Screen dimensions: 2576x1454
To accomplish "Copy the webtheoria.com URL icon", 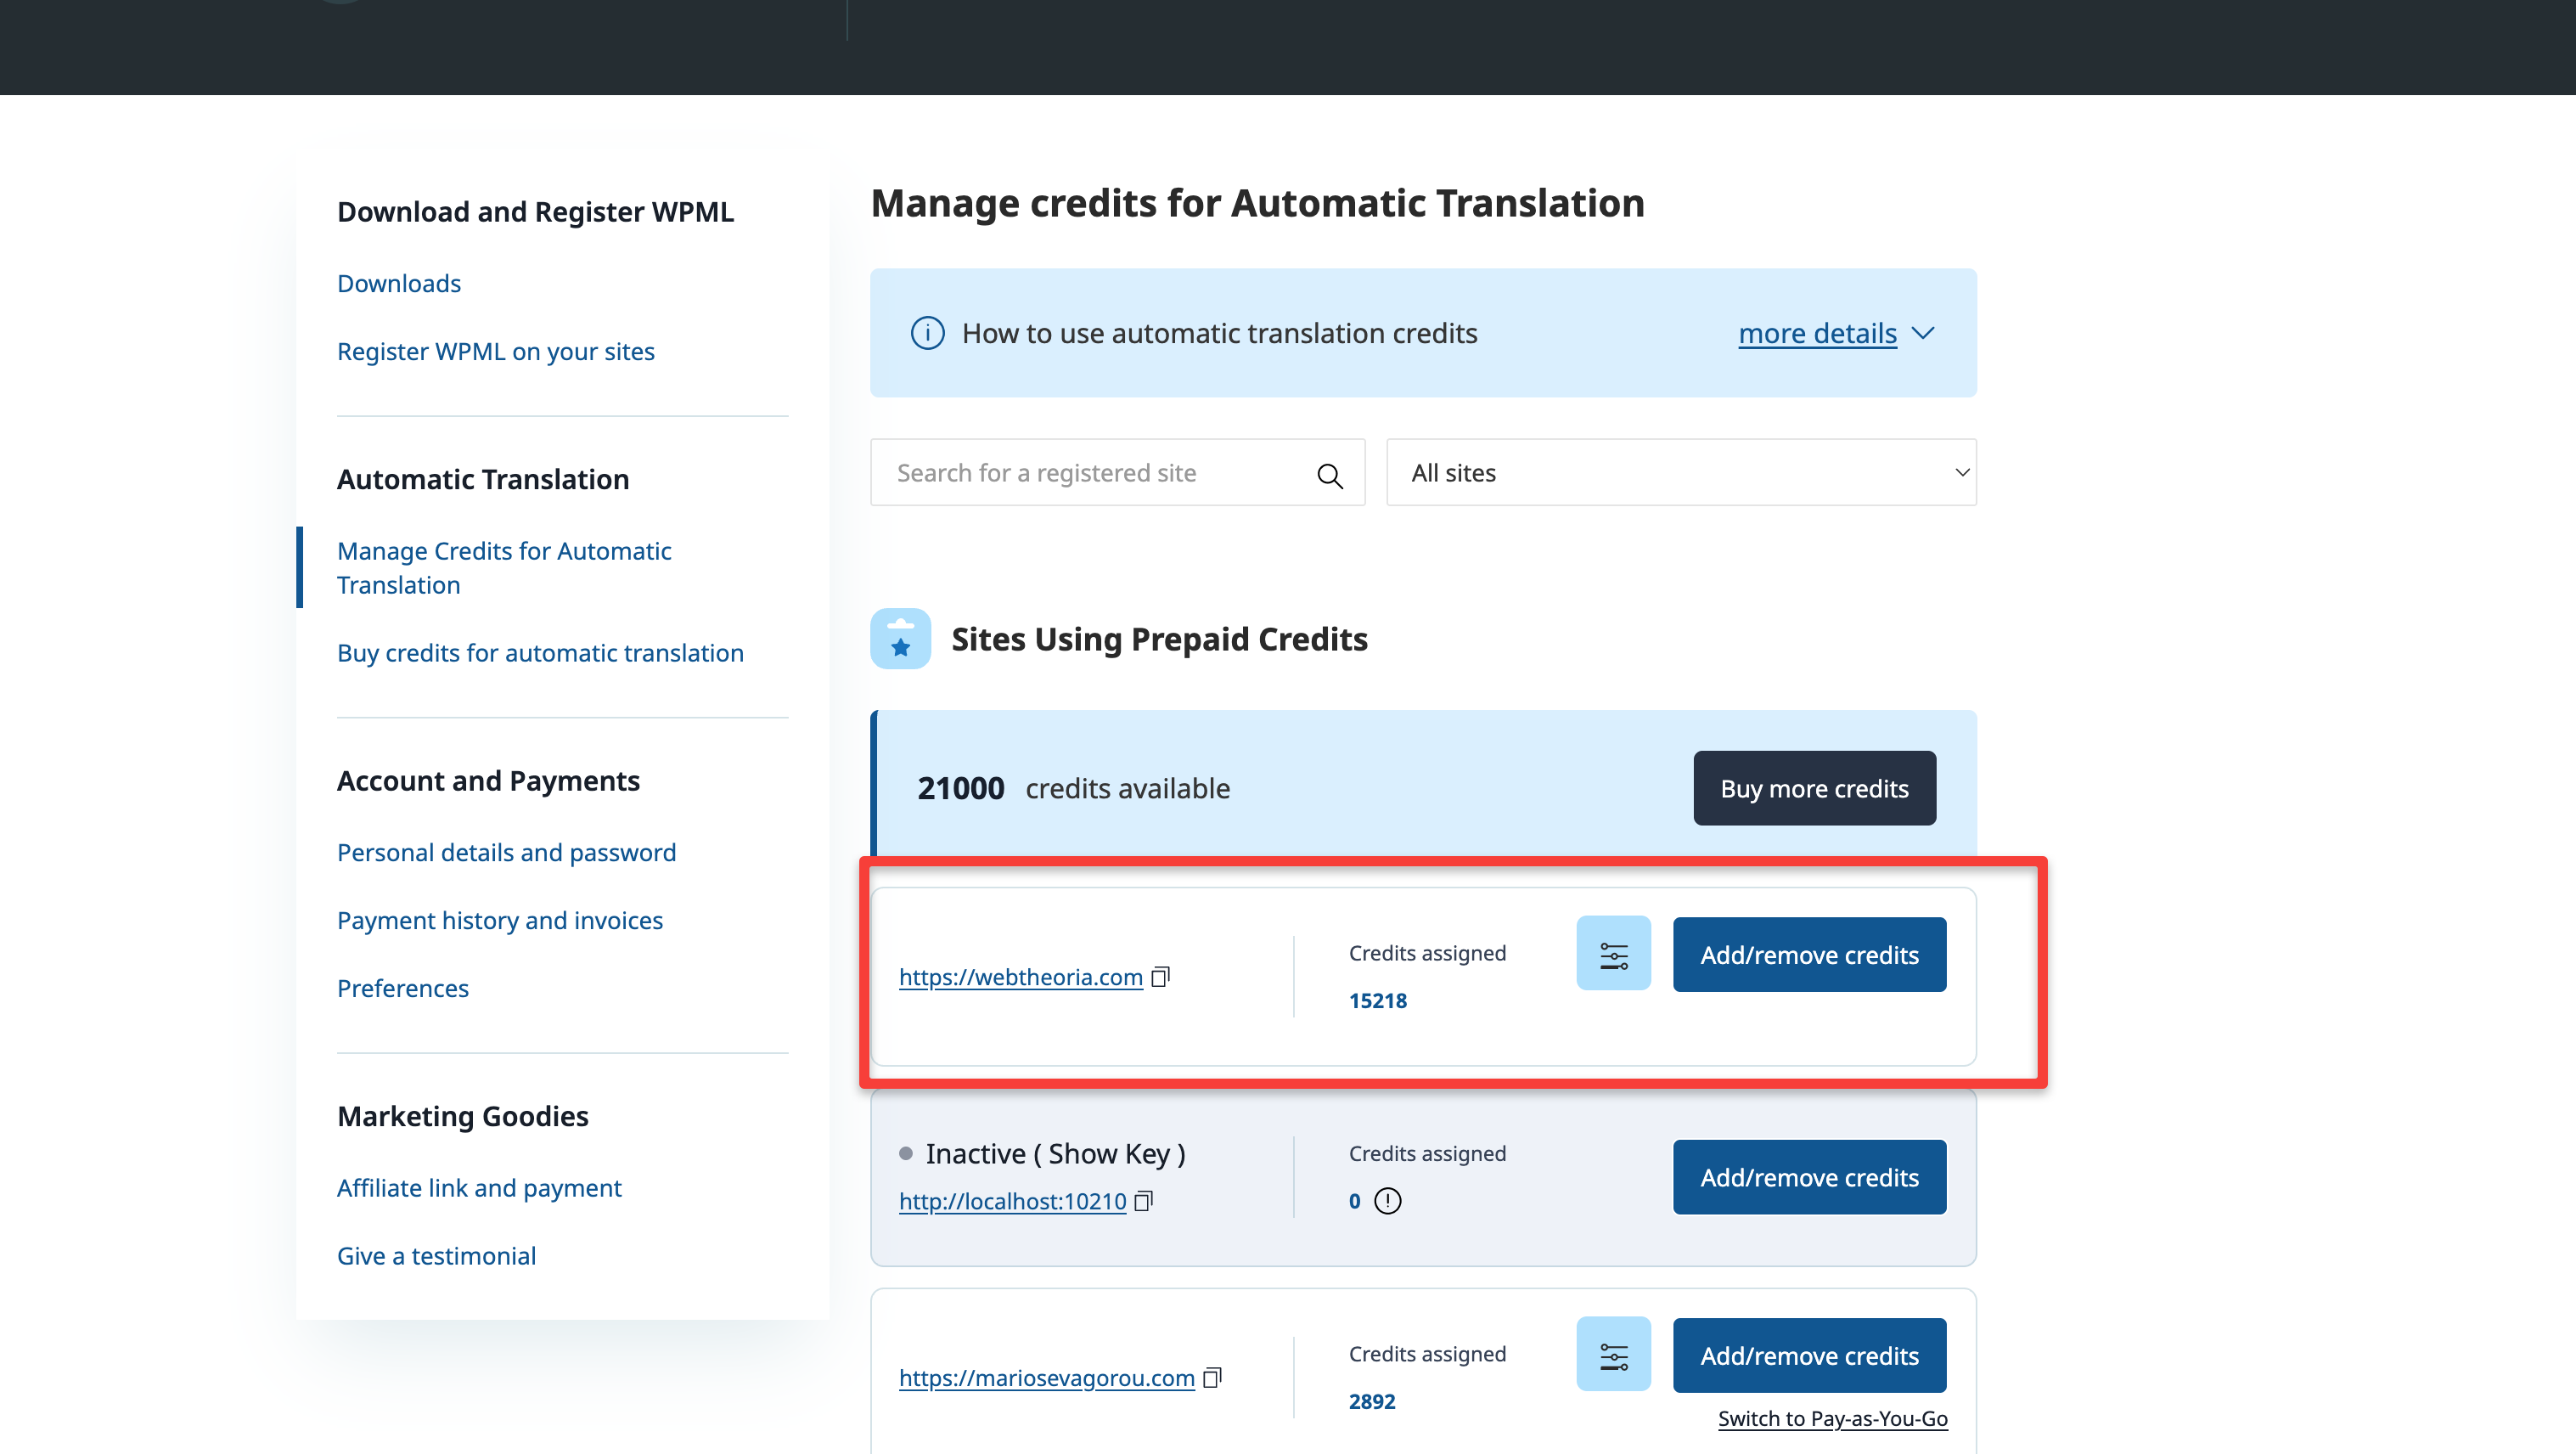I will (x=1160, y=976).
